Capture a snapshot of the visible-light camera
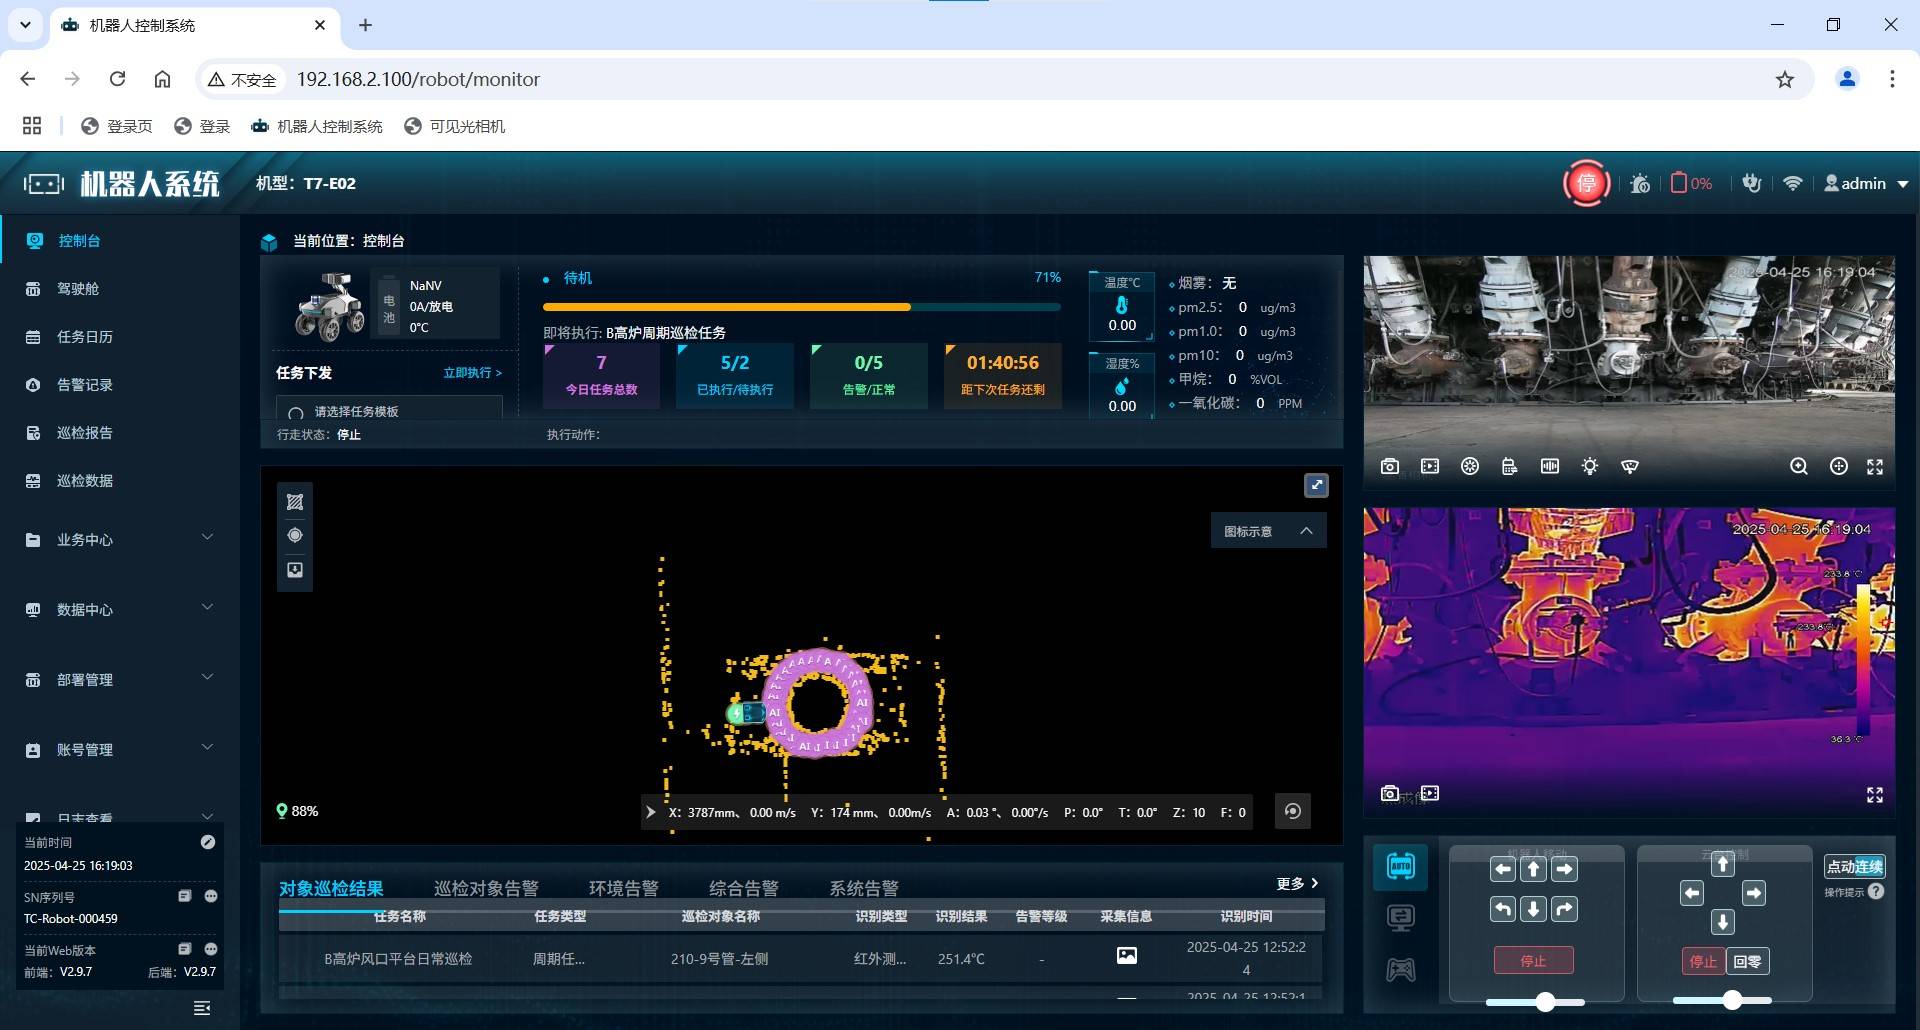 pos(1390,466)
